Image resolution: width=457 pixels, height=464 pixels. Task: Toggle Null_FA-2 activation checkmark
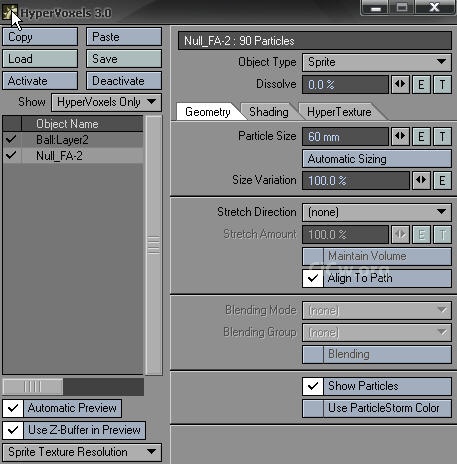[11, 155]
